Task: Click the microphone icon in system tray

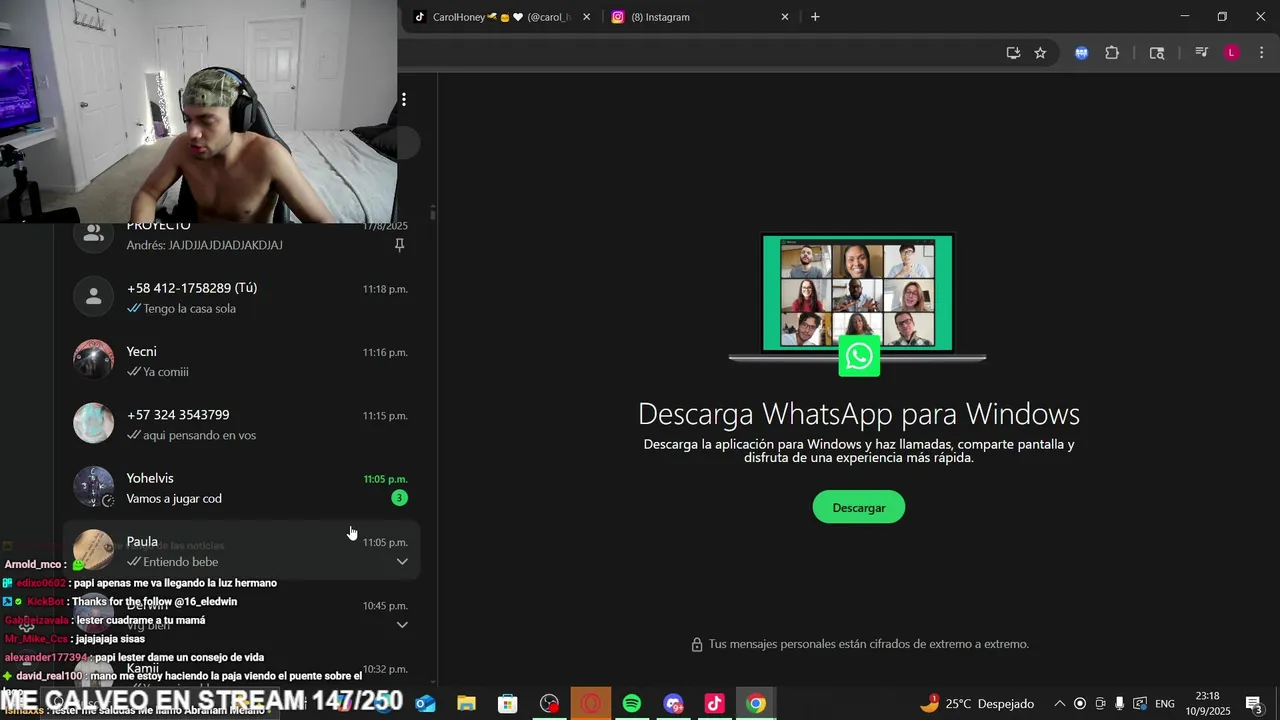Action: pos(1120,704)
